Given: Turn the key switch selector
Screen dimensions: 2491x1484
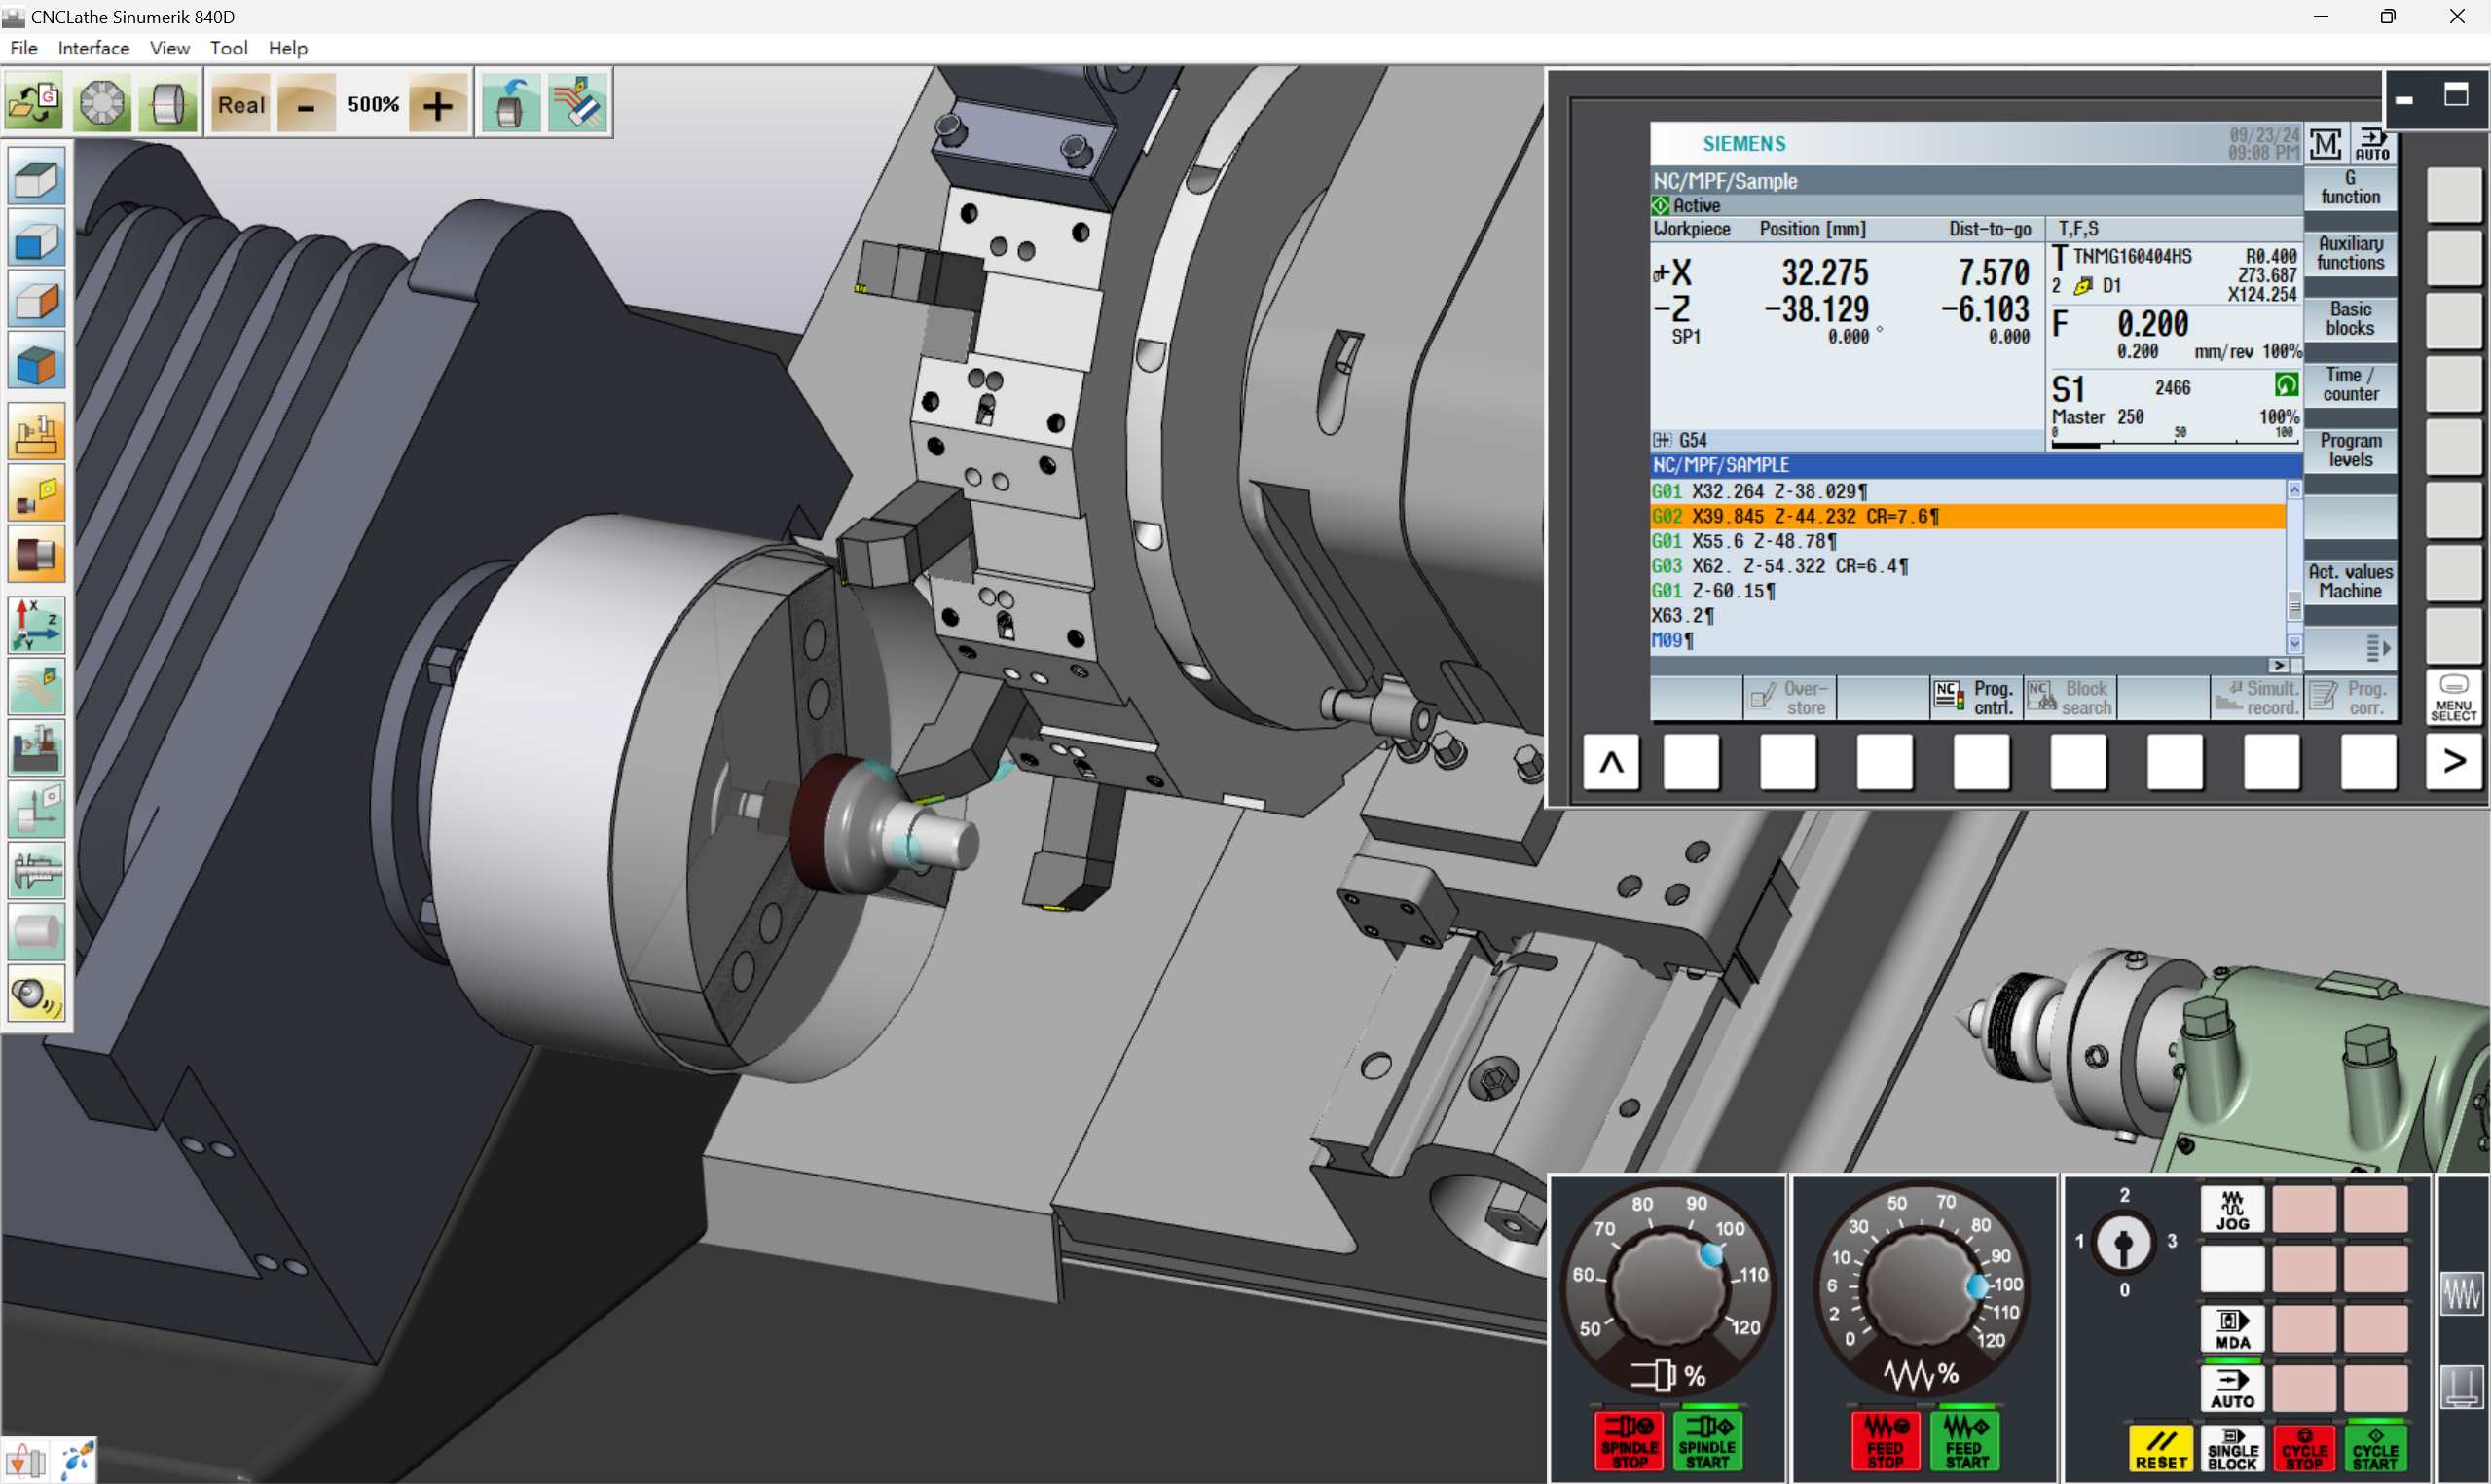Looking at the screenshot, I should (2123, 1244).
